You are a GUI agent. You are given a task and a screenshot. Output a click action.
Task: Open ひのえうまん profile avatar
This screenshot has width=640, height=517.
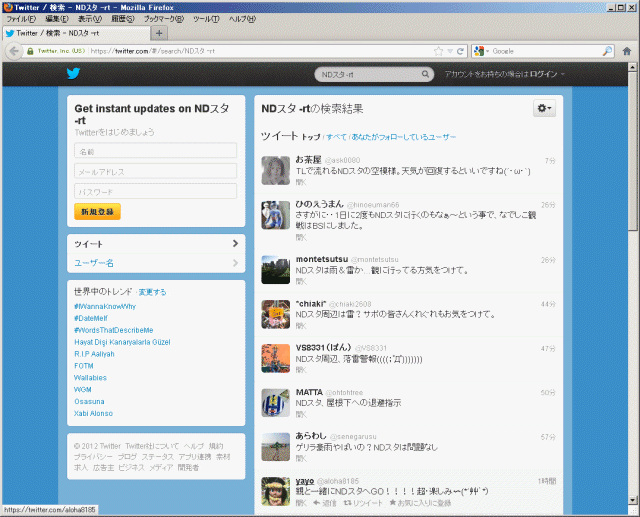tap(276, 215)
